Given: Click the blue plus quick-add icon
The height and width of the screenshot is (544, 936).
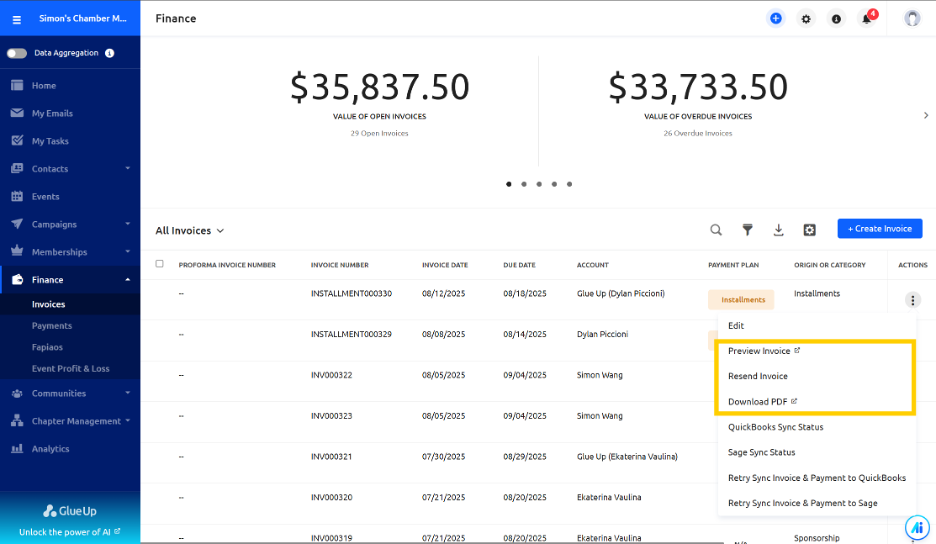Looking at the screenshot, I should (775, 19).
